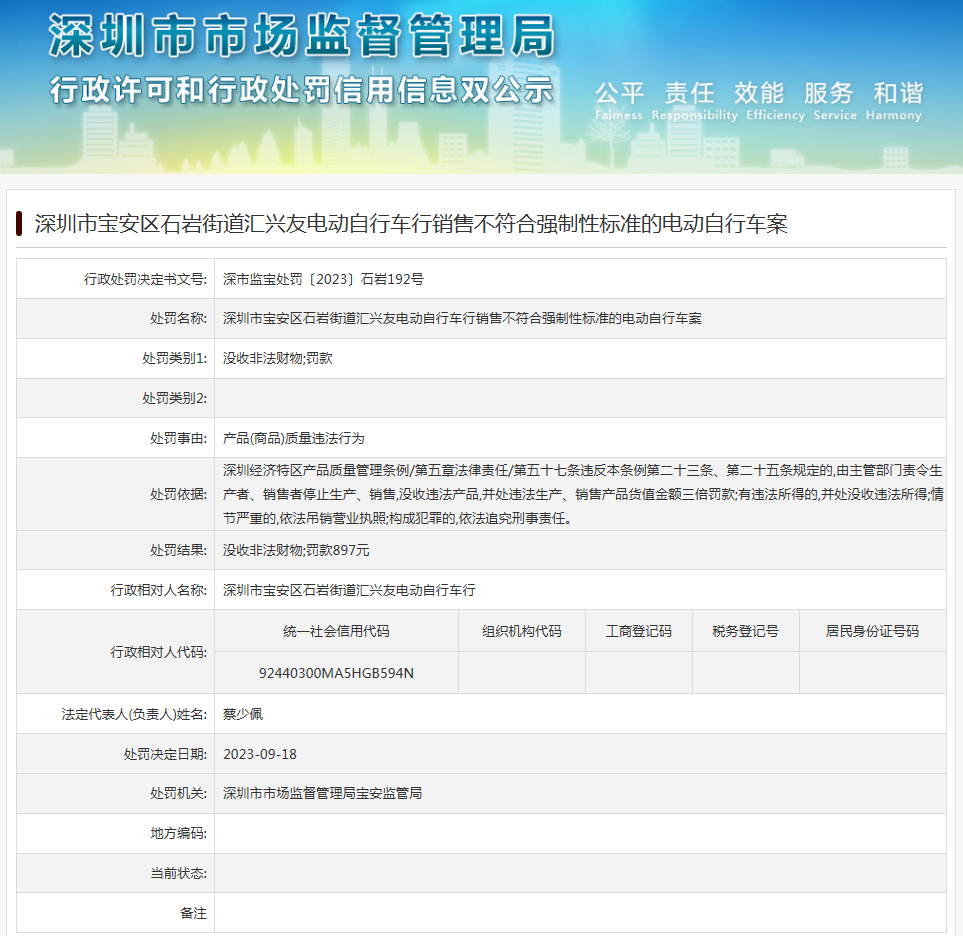This screenshot has width=963, height=936.
Task: Click the 和谐 Harmony slogan text
Action: click(894, 101)
